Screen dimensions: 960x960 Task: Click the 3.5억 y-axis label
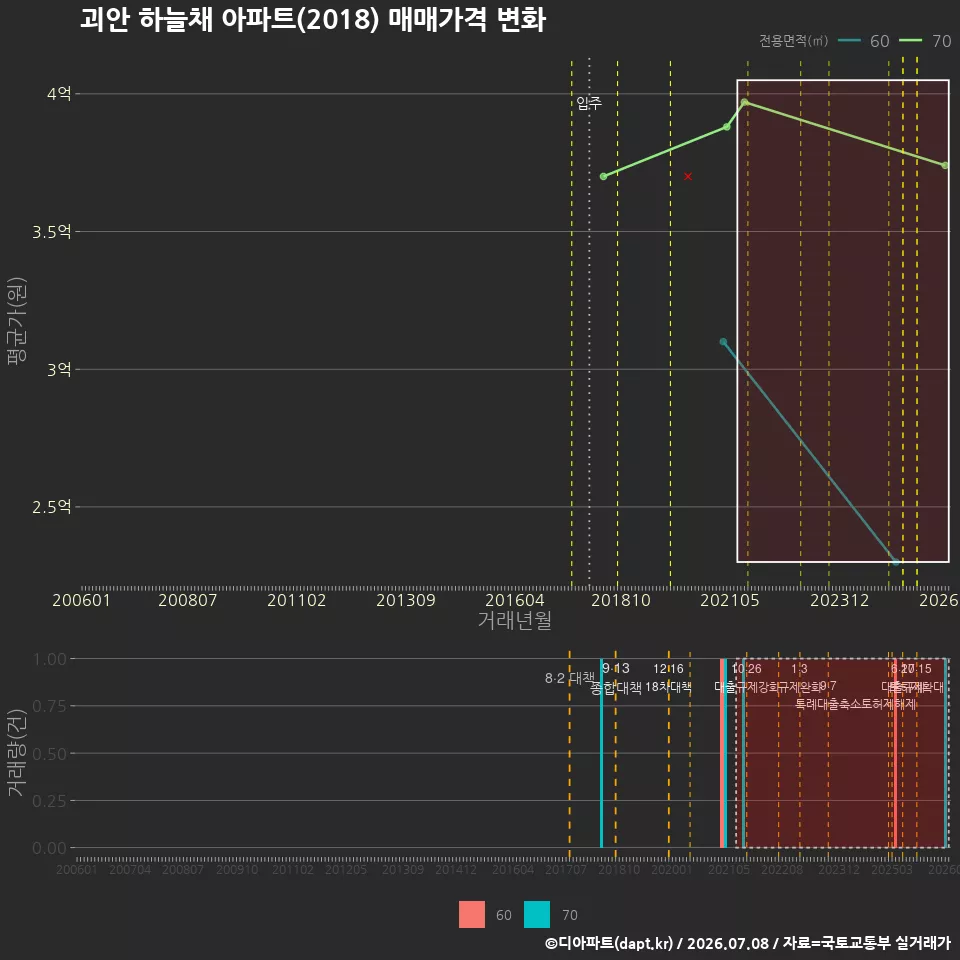point(52,231)
